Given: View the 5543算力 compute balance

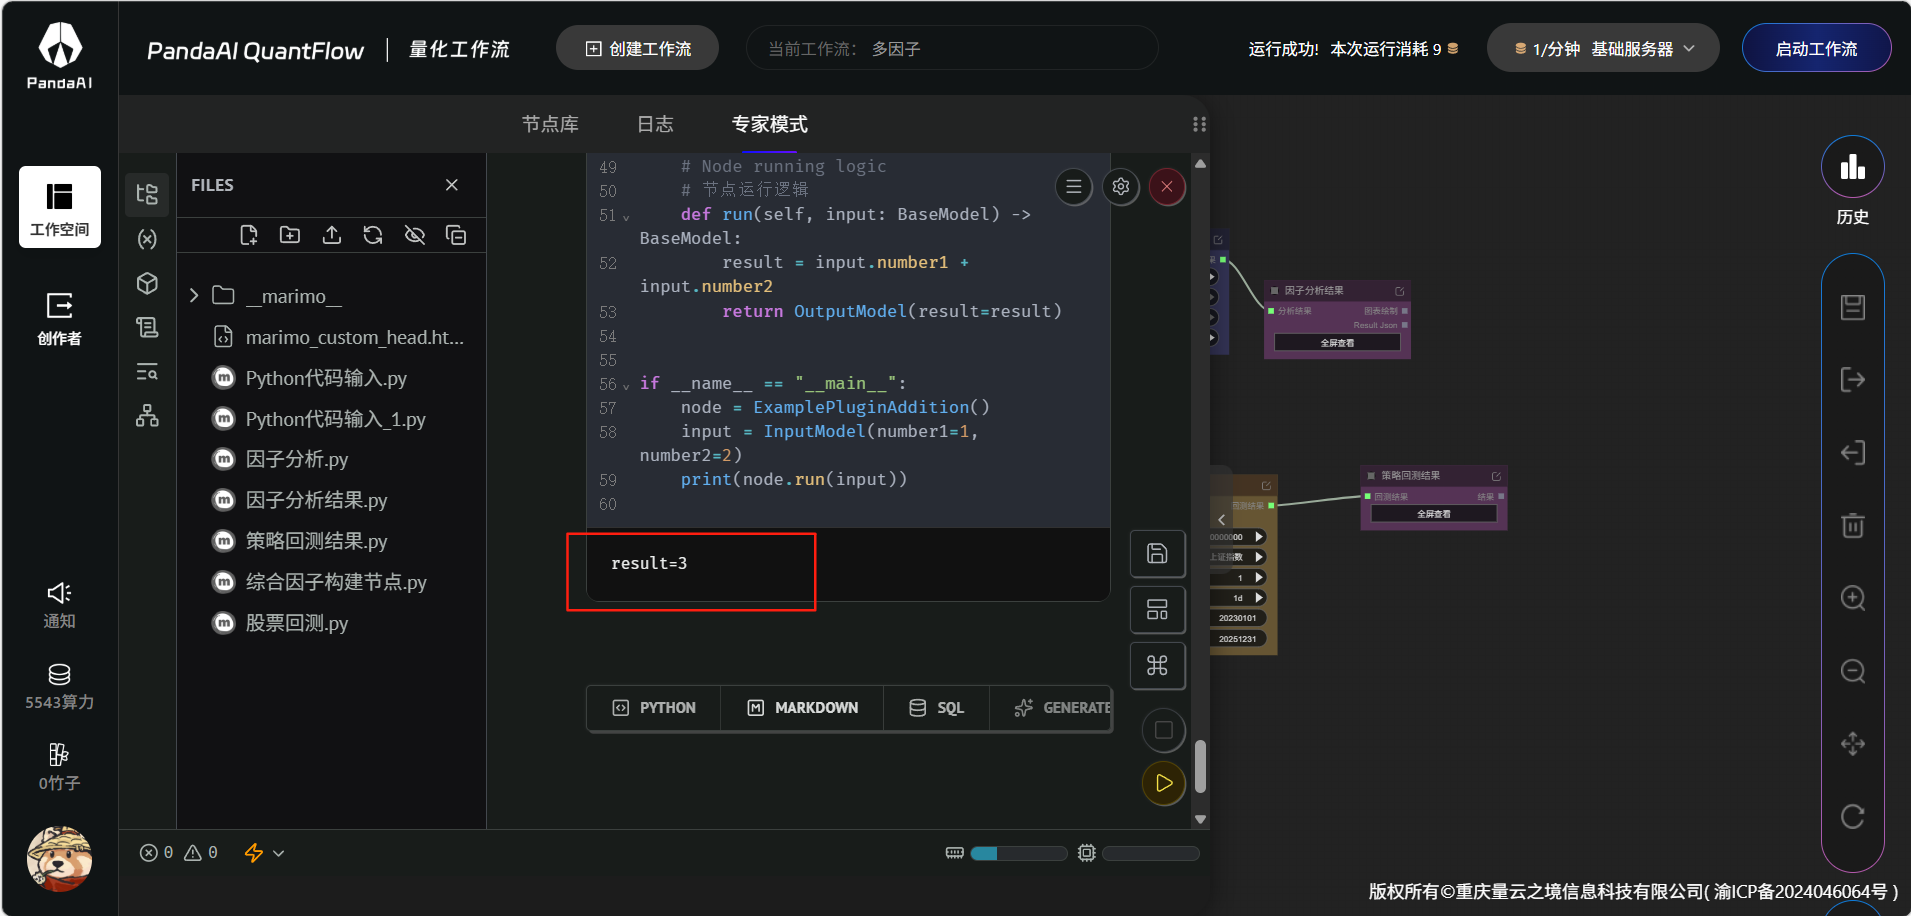Looking at the screenshot, I should (x=60, y=686).
